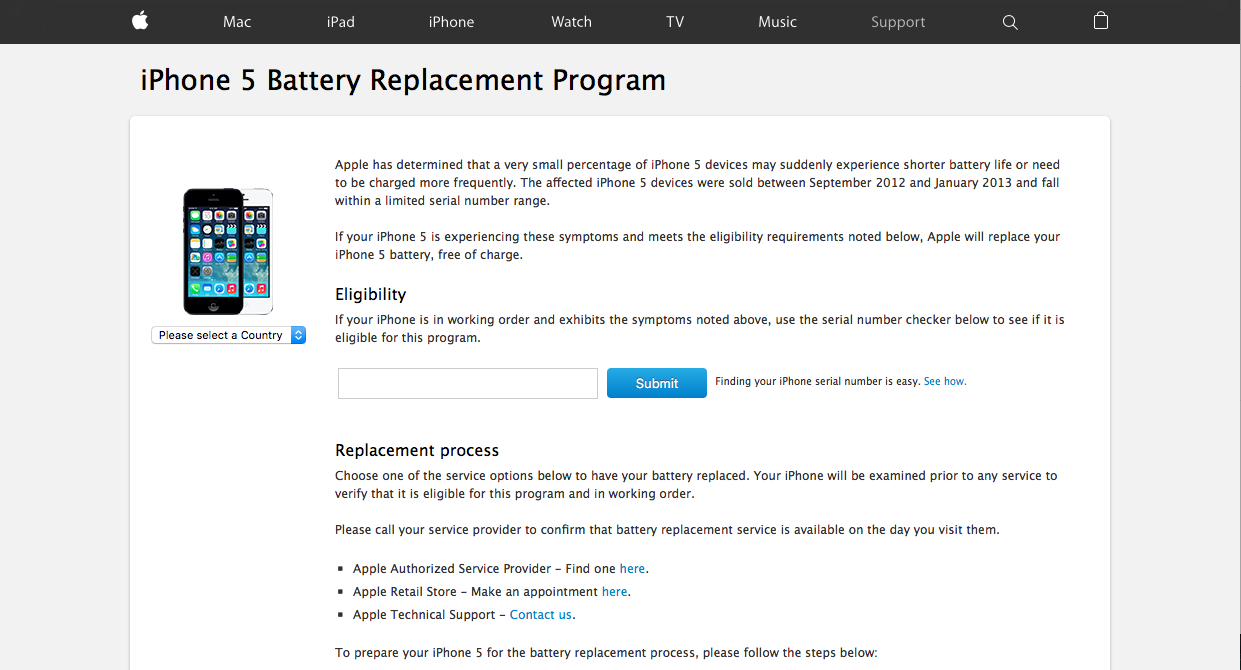Open the See how link
Viewport: 1241px width, 670px height.
(x=944, y=382)
